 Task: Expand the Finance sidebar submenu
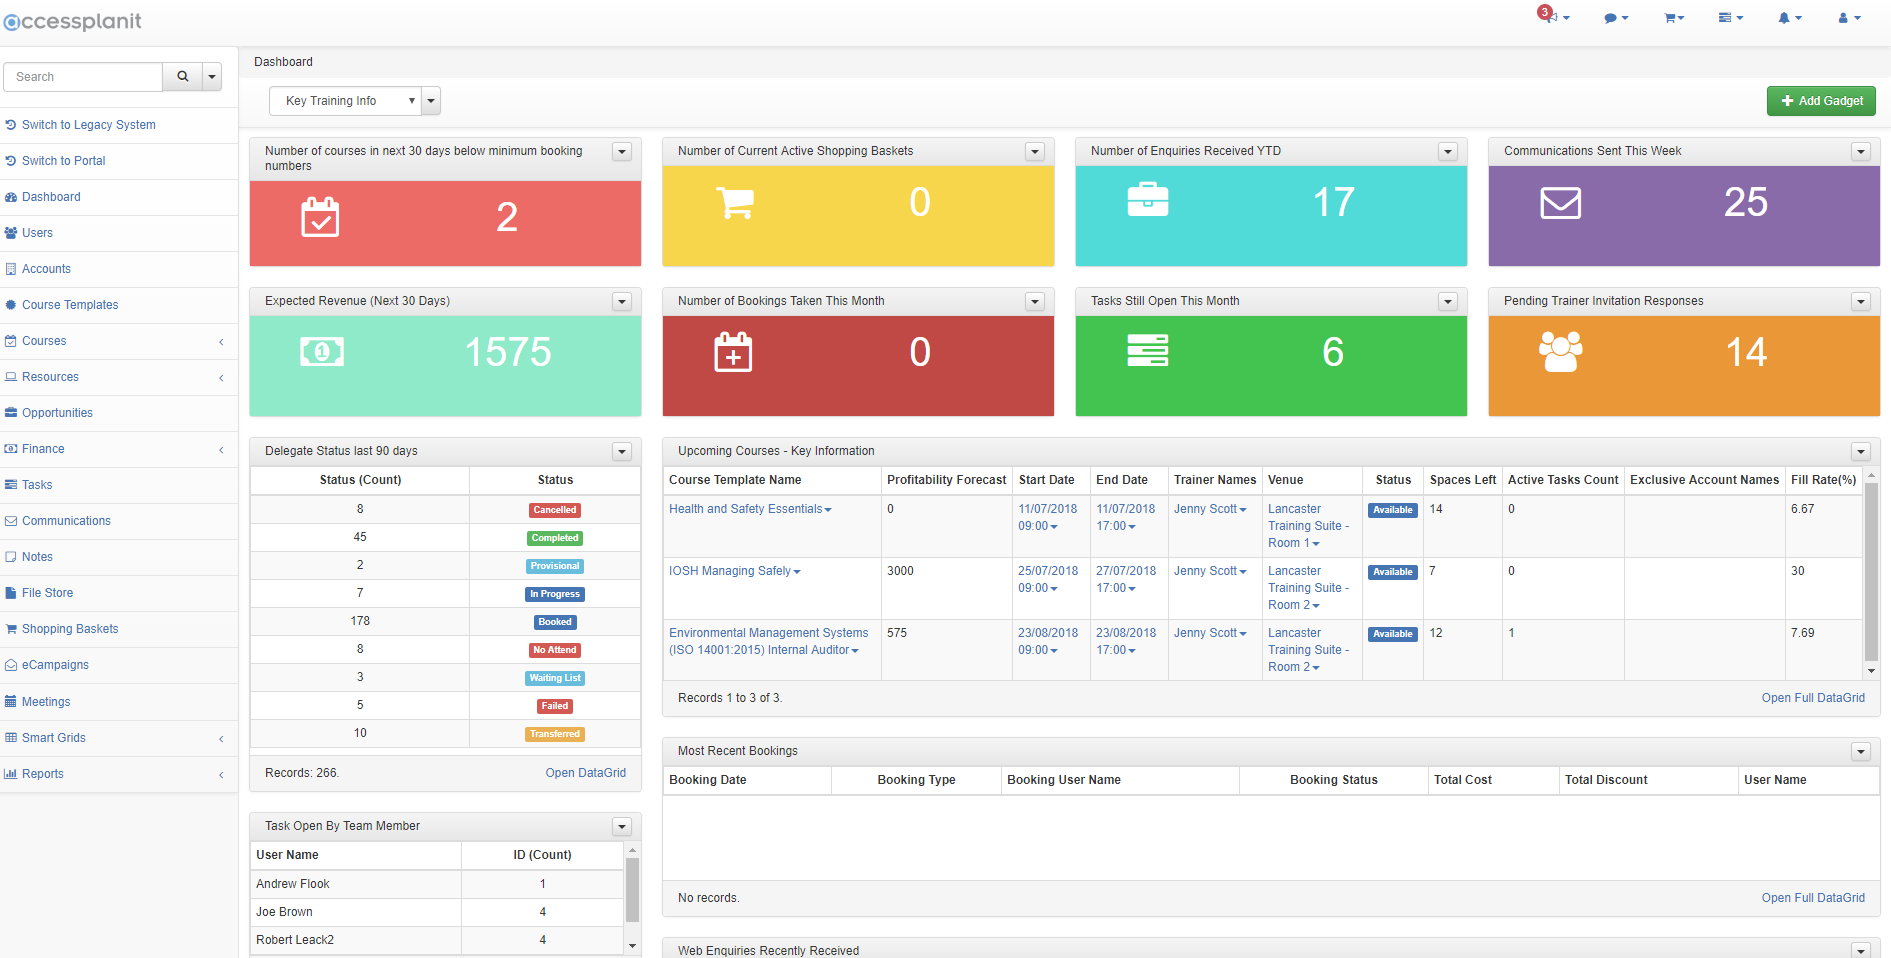point(221,450)
